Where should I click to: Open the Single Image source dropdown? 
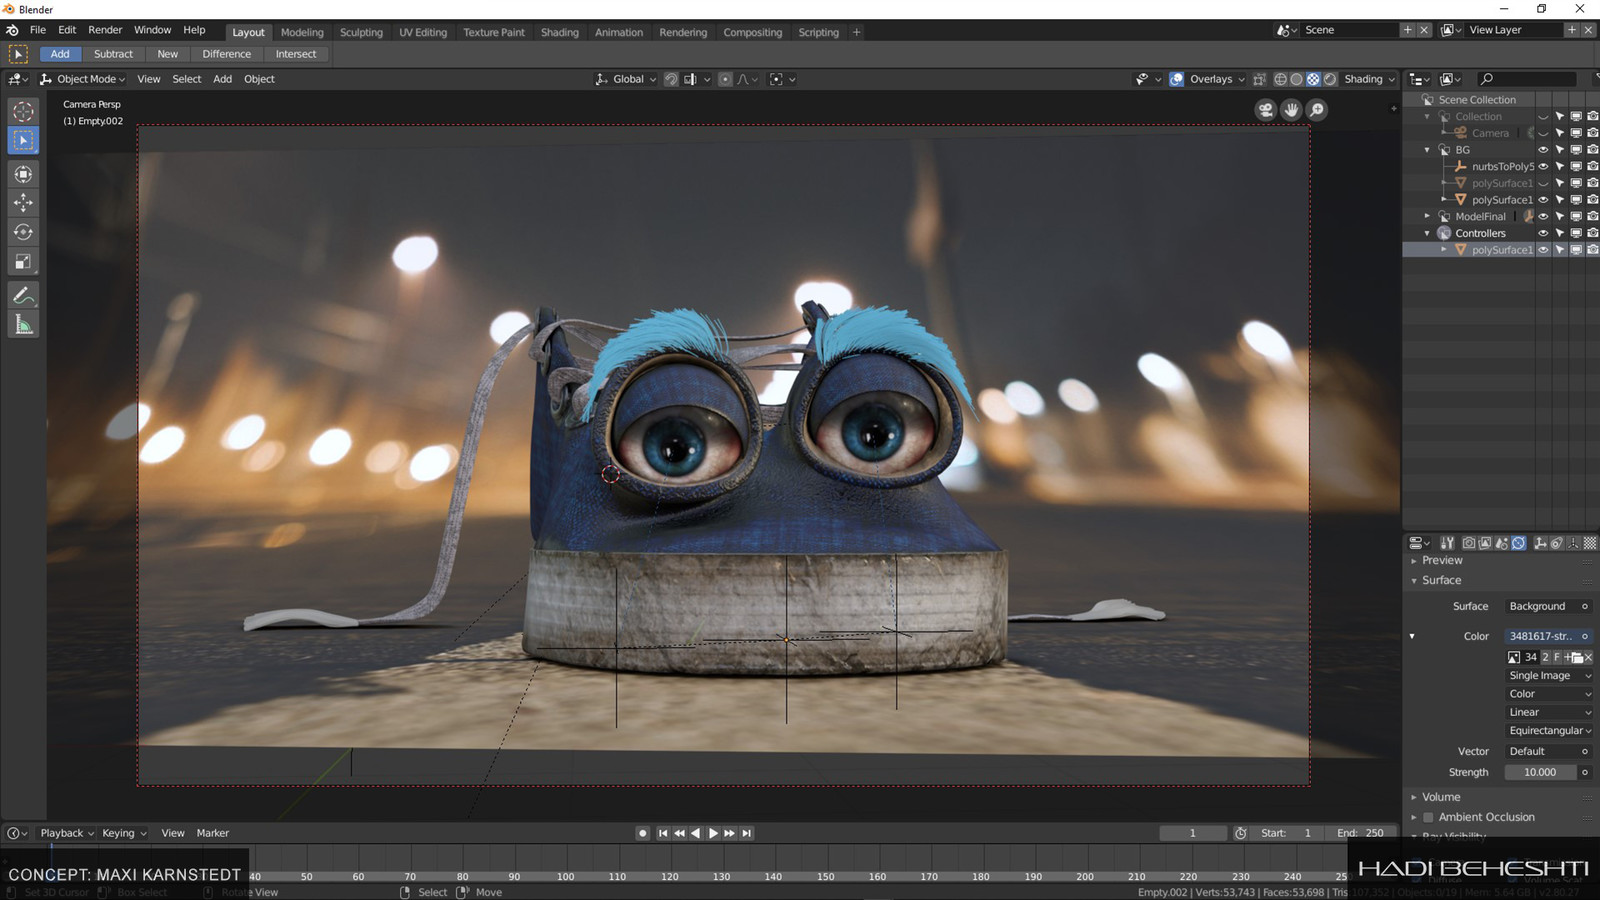1549,676
